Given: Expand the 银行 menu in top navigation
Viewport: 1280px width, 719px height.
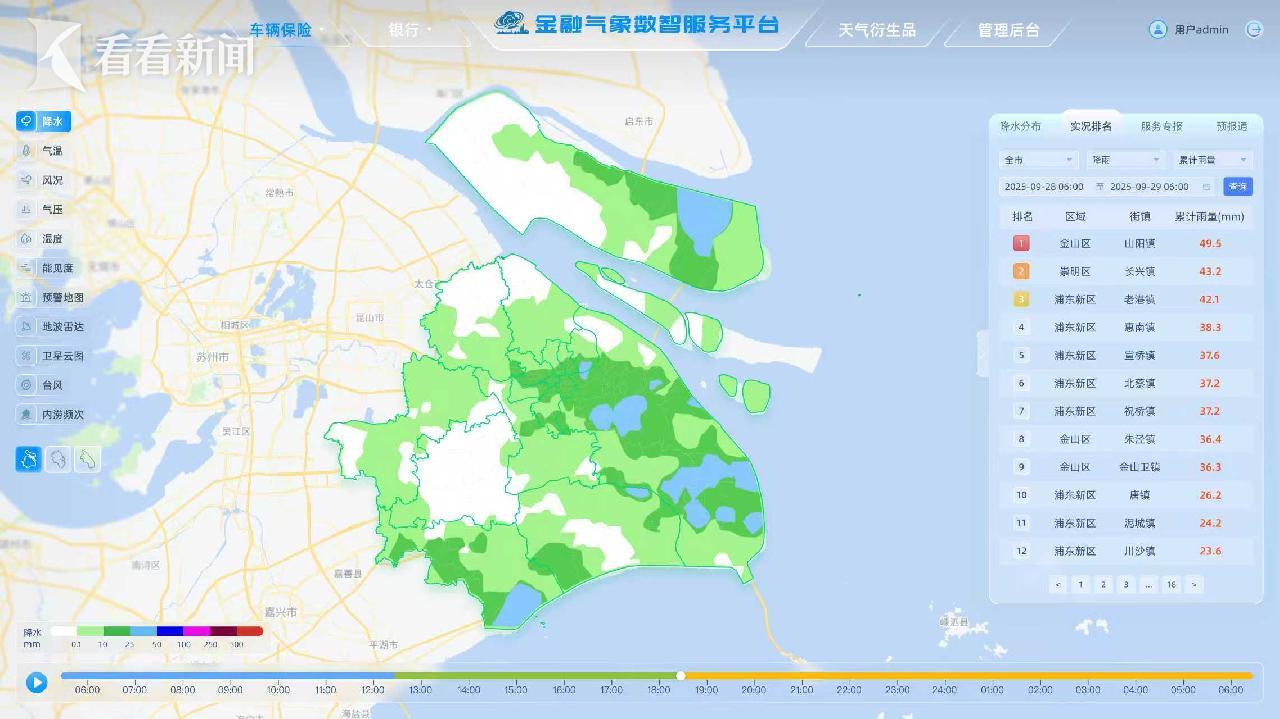Looking at the screenshot, I should [x=410, y=30].
